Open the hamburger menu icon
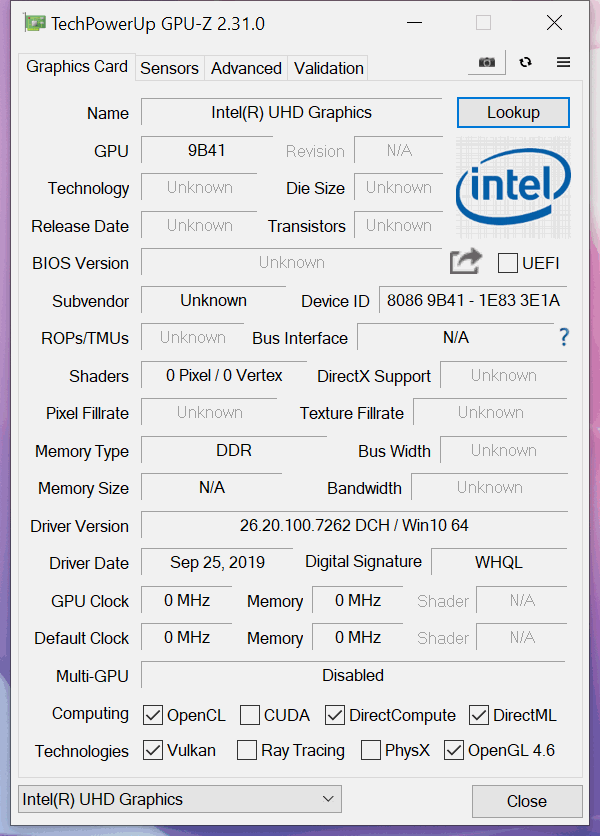This screenshot has width=600, height=836. (563, 62)
